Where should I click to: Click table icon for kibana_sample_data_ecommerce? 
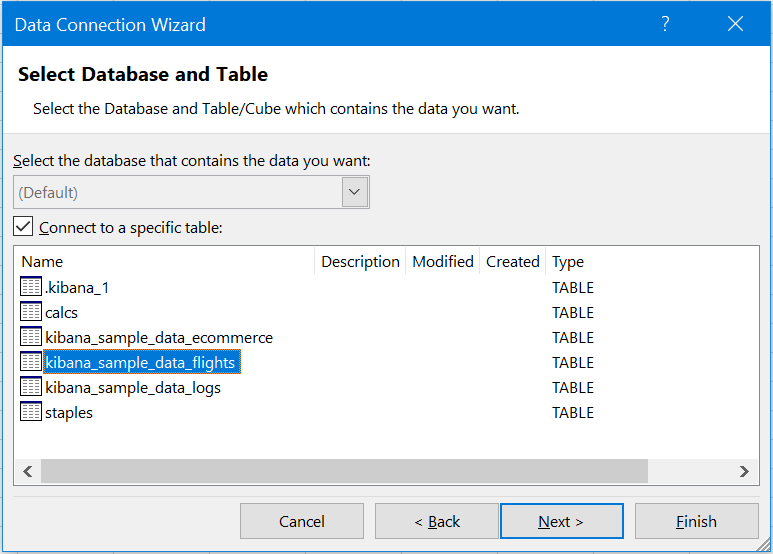(31, 337)
